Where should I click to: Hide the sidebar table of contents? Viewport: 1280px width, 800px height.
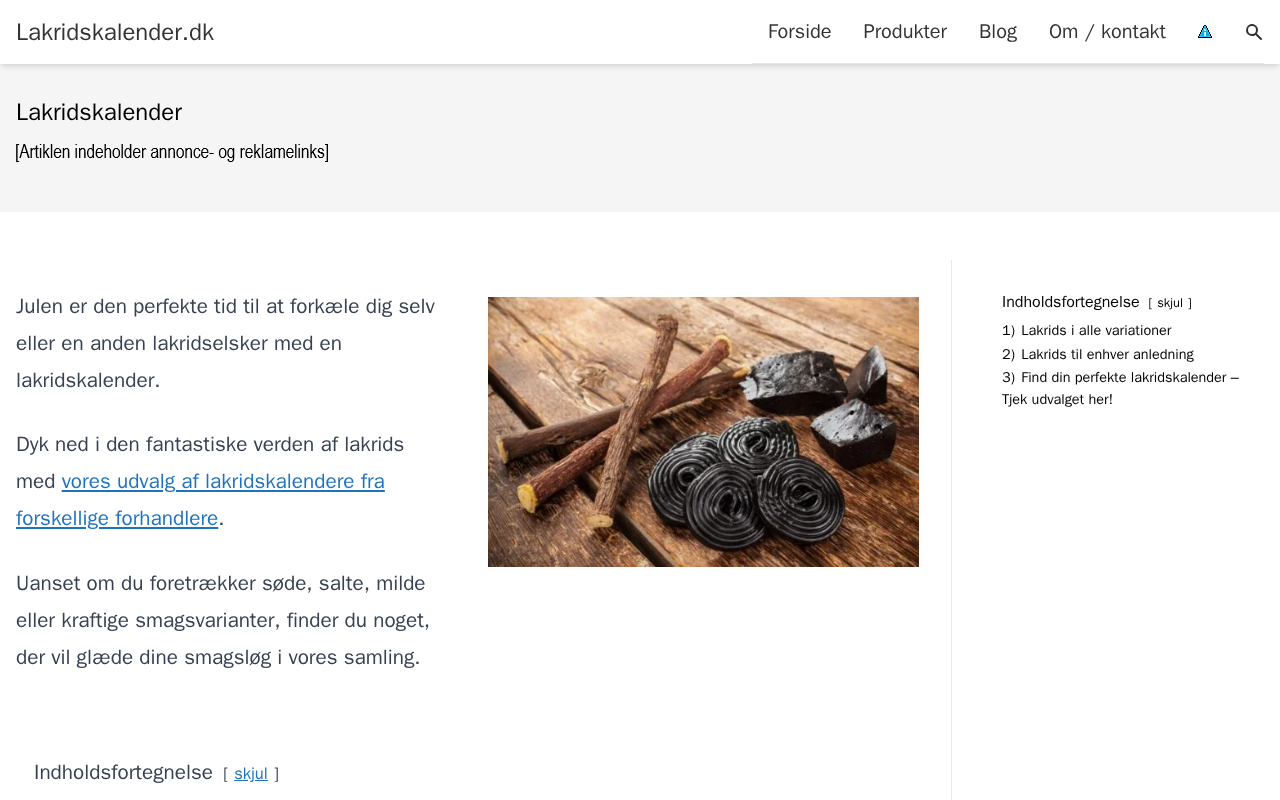(x=1170, y=303)
